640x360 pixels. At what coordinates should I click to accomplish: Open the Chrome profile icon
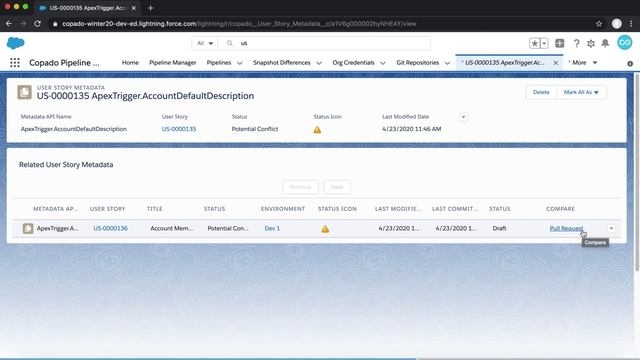617,24
